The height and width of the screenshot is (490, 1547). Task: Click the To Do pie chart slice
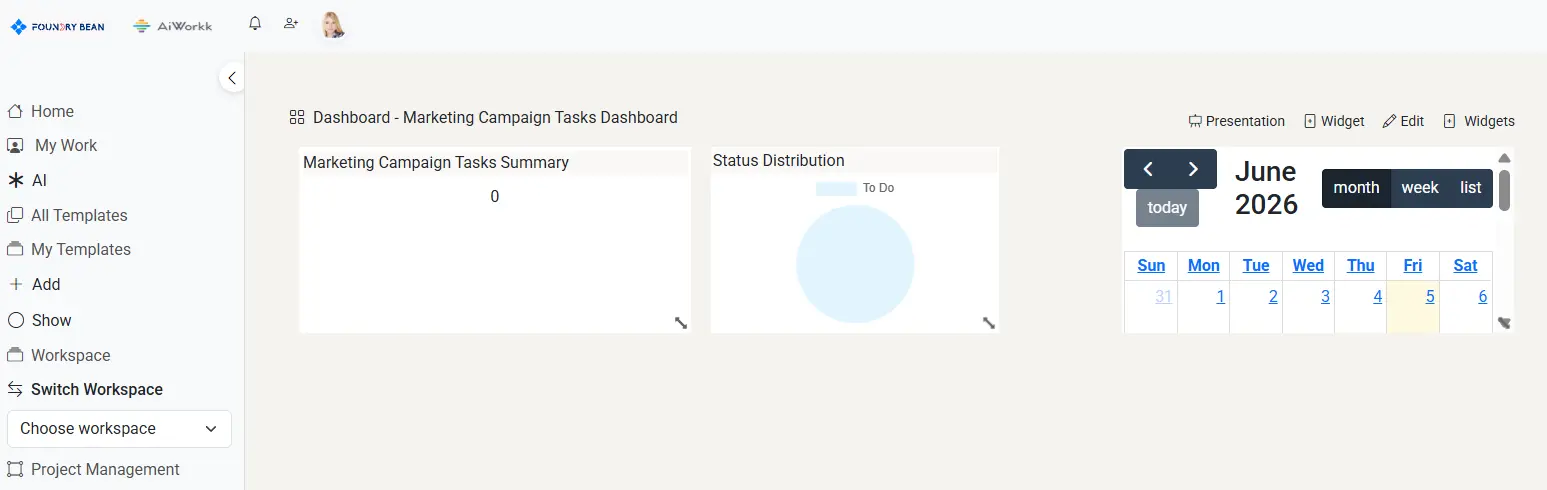(x=855, y=264)
